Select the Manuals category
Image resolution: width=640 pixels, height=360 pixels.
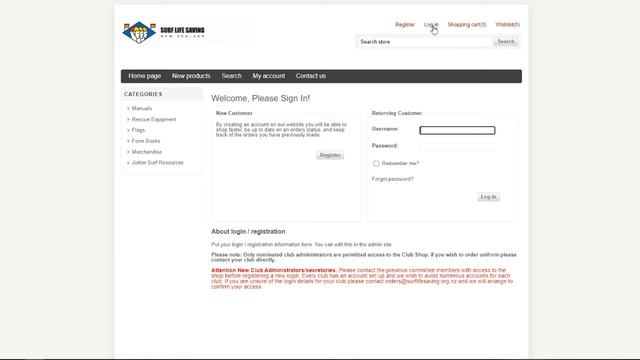pyautogui.click(x=142, y=108)
